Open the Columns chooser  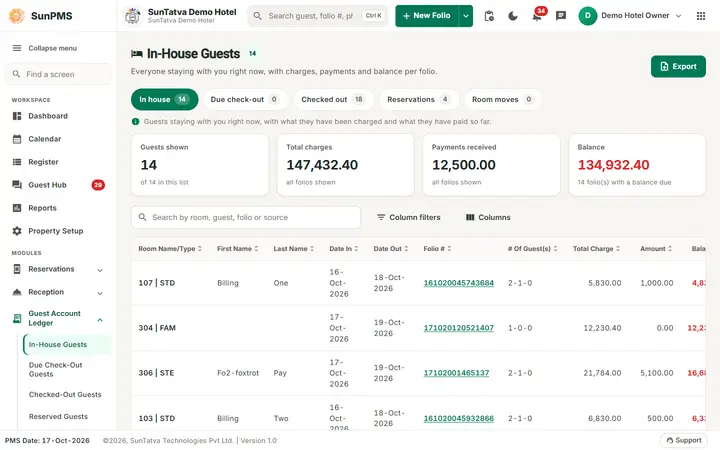point(488,217)
